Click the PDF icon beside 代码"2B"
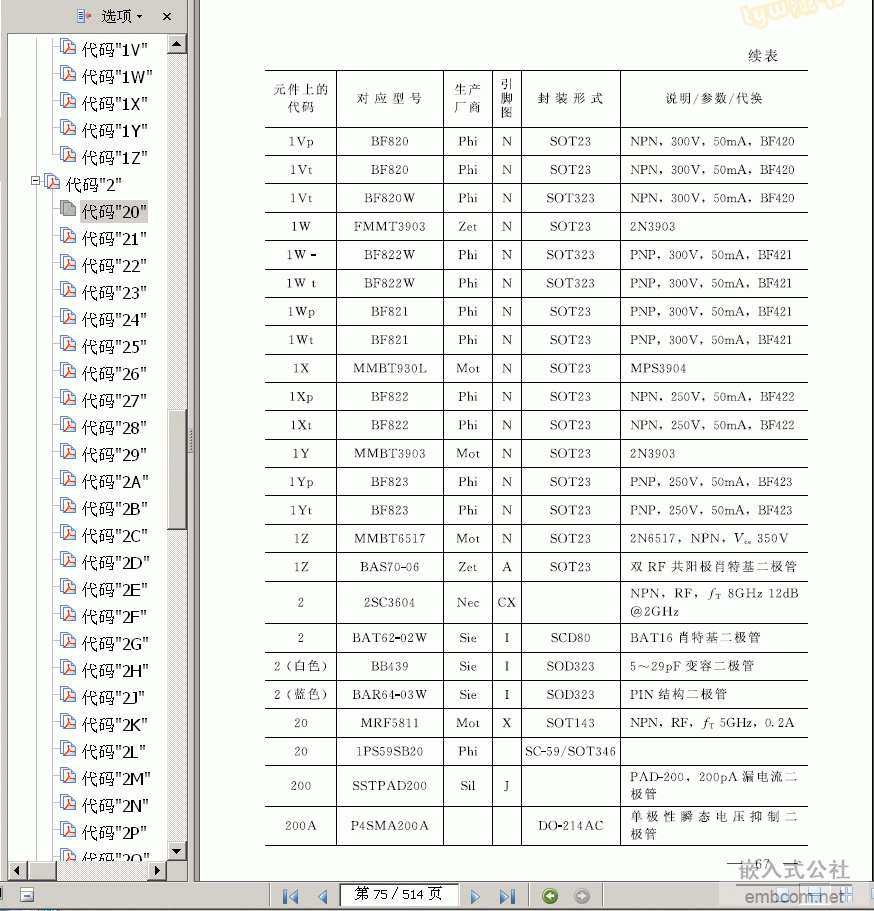 (68, 506)
